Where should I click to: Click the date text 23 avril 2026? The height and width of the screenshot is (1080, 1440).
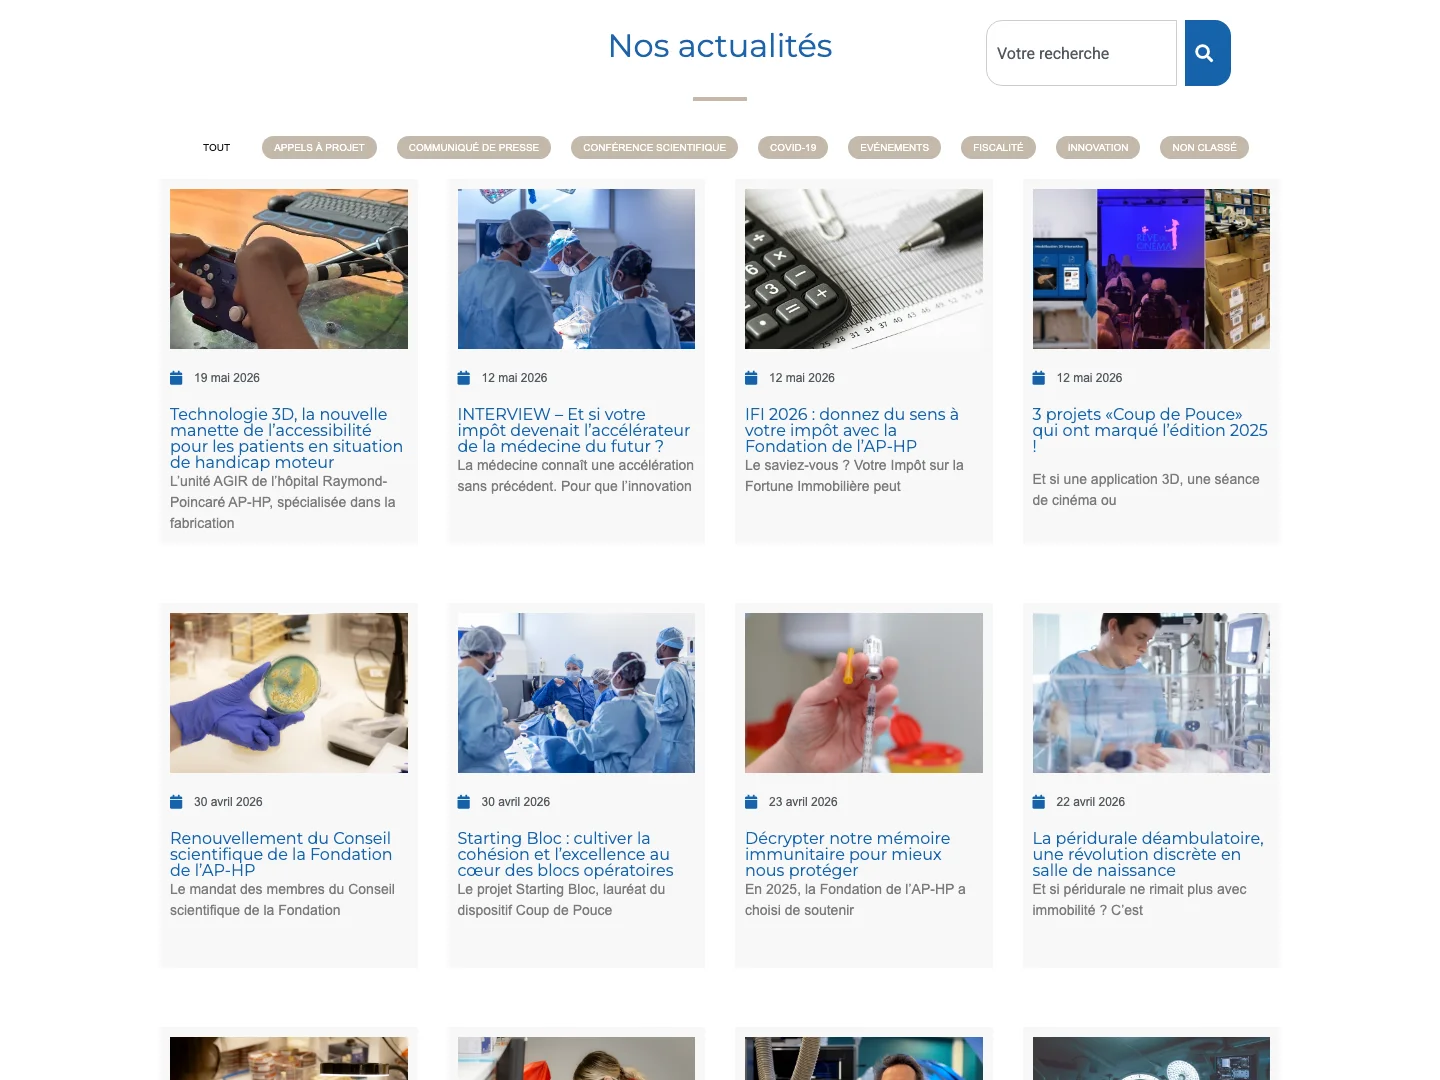(x=803, y=802)
